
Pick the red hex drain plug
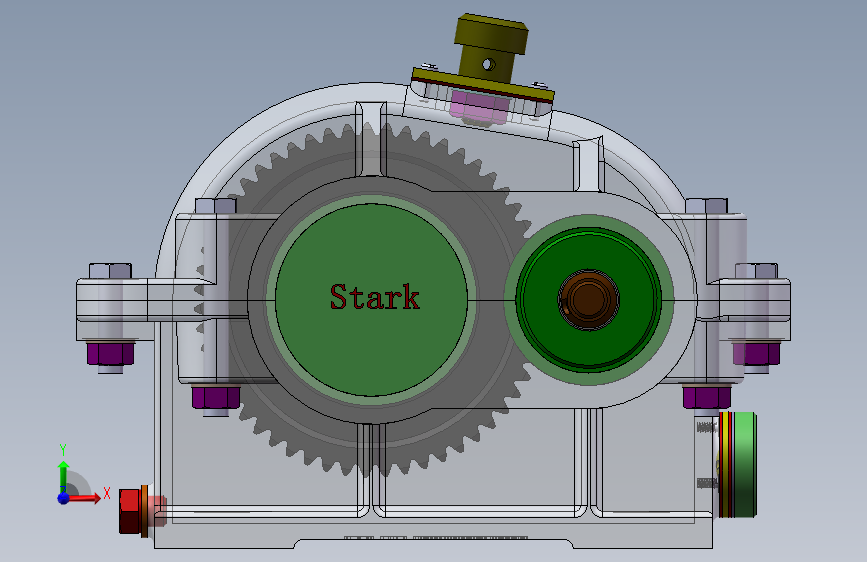[130, 511]
